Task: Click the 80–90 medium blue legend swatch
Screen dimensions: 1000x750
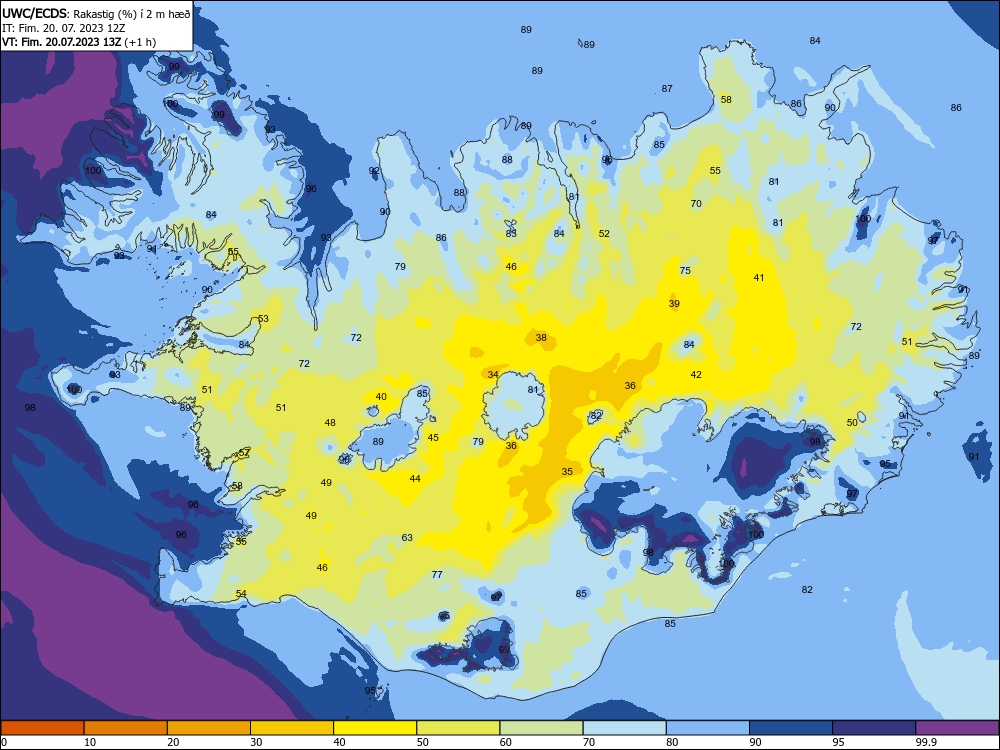Action: pos(708,728)
